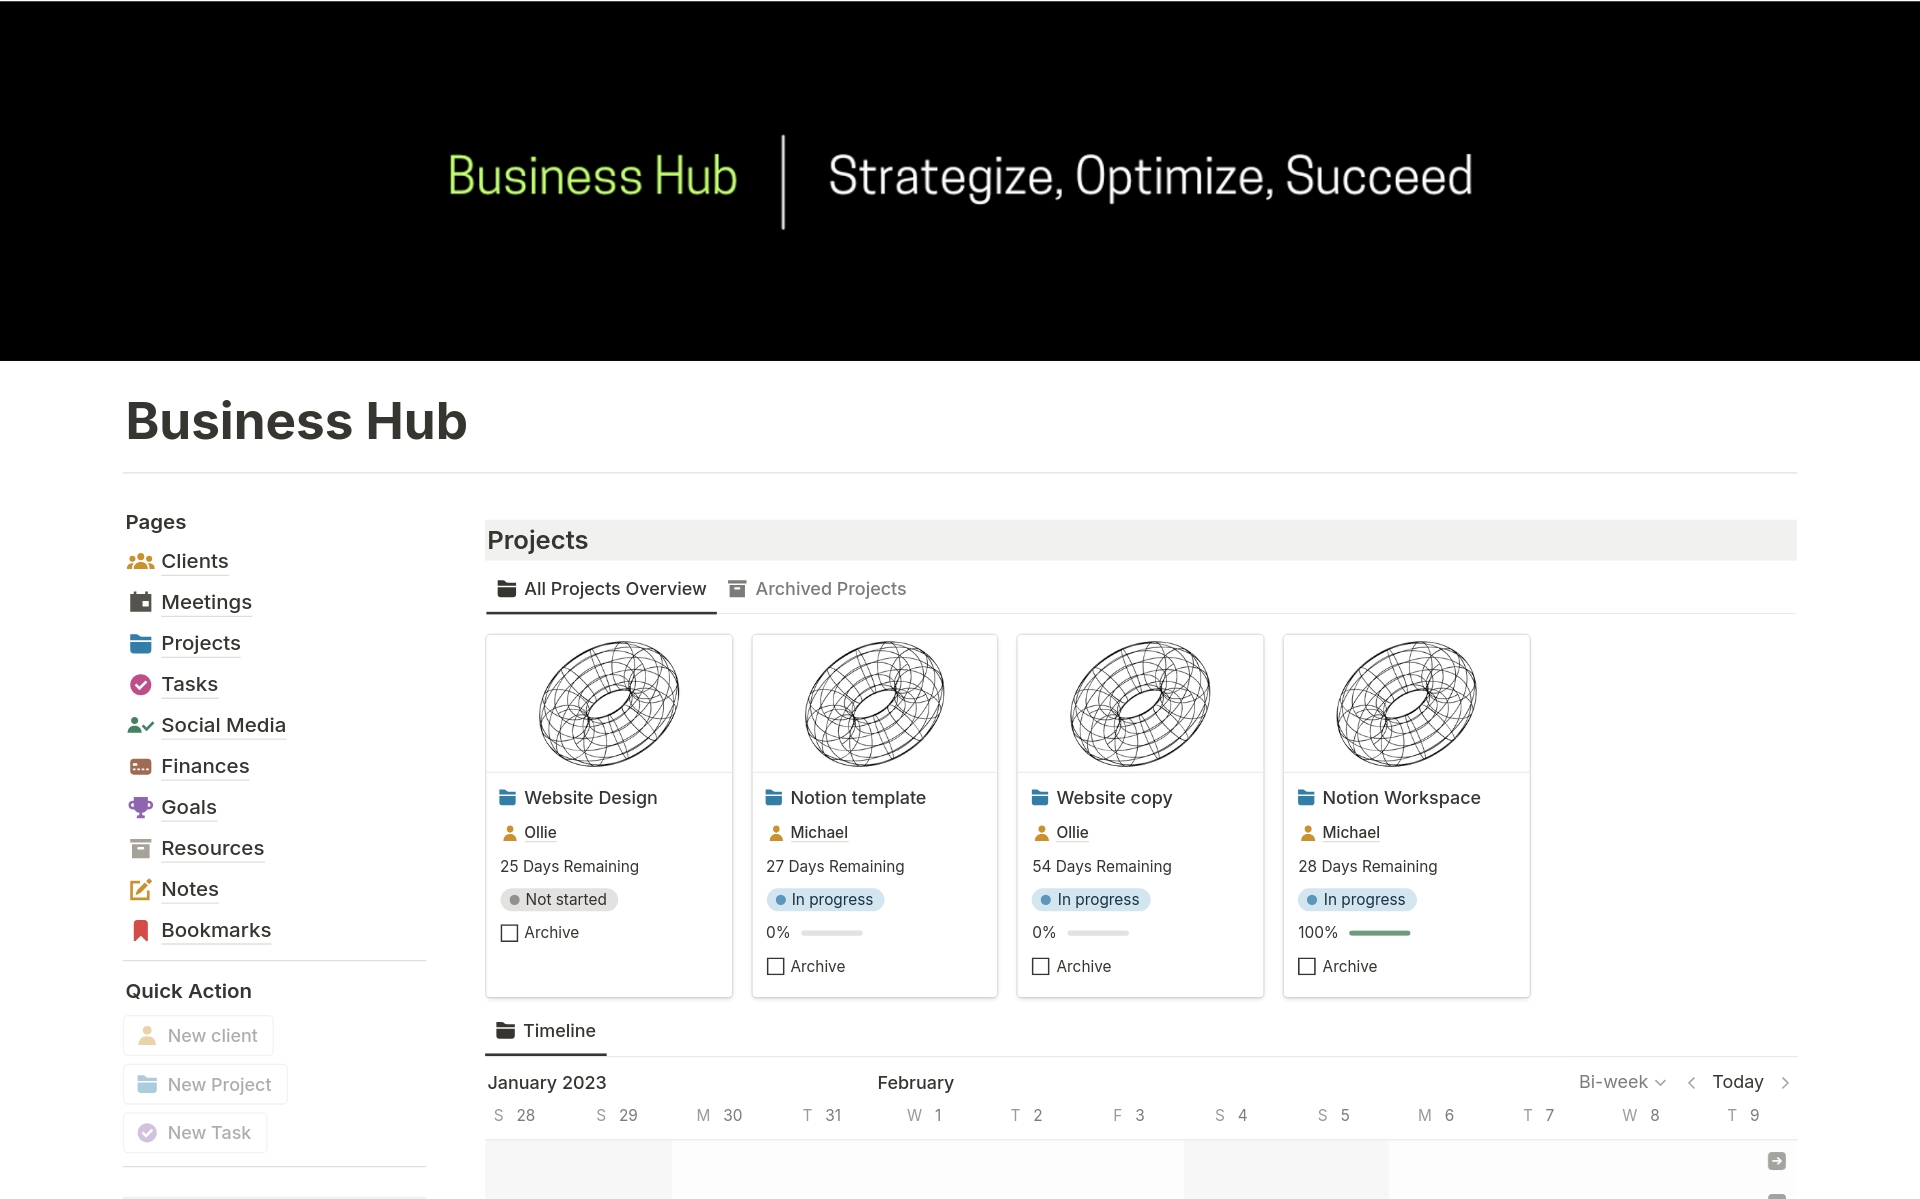The width and height of the screenshot is (1920, 1199).
Task: Click the Today button above the timeline
Action: [1738, 1081]
